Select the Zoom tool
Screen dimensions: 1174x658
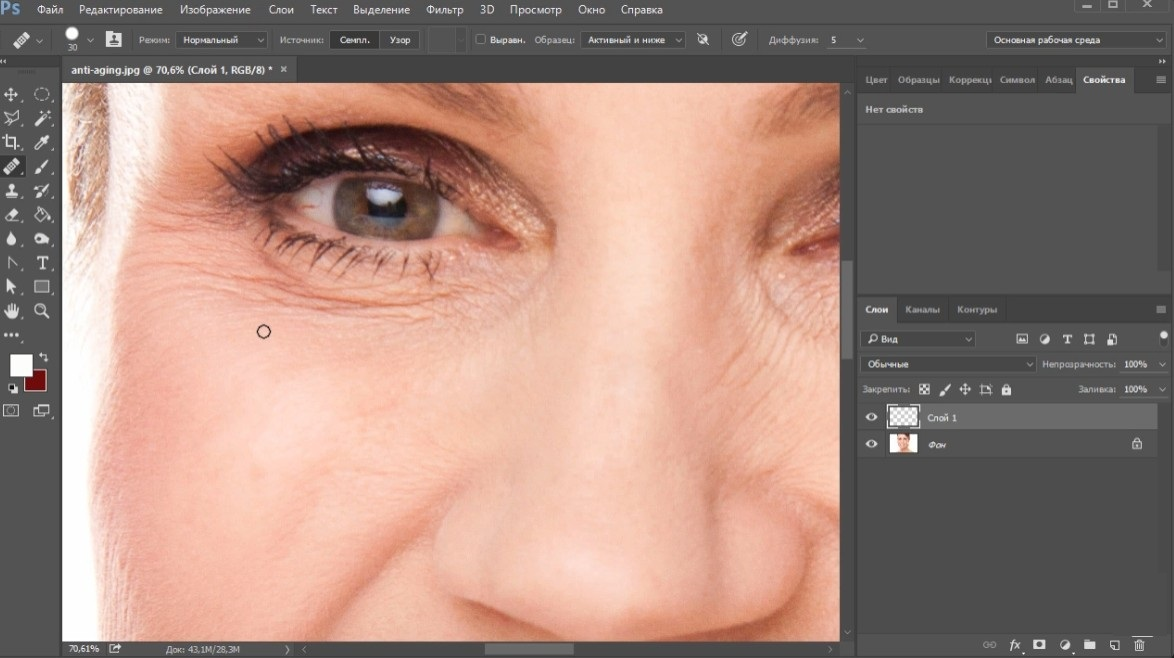tap(42, 311)
